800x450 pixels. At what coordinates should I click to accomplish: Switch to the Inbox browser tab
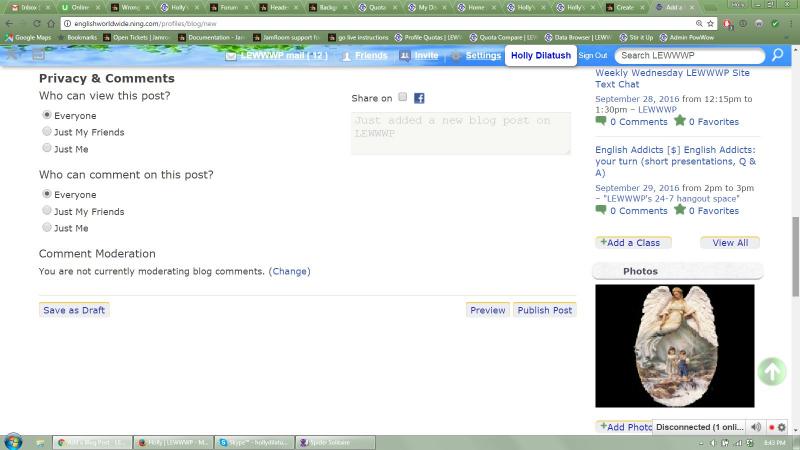pyautogui.click(x=31, y=7)
